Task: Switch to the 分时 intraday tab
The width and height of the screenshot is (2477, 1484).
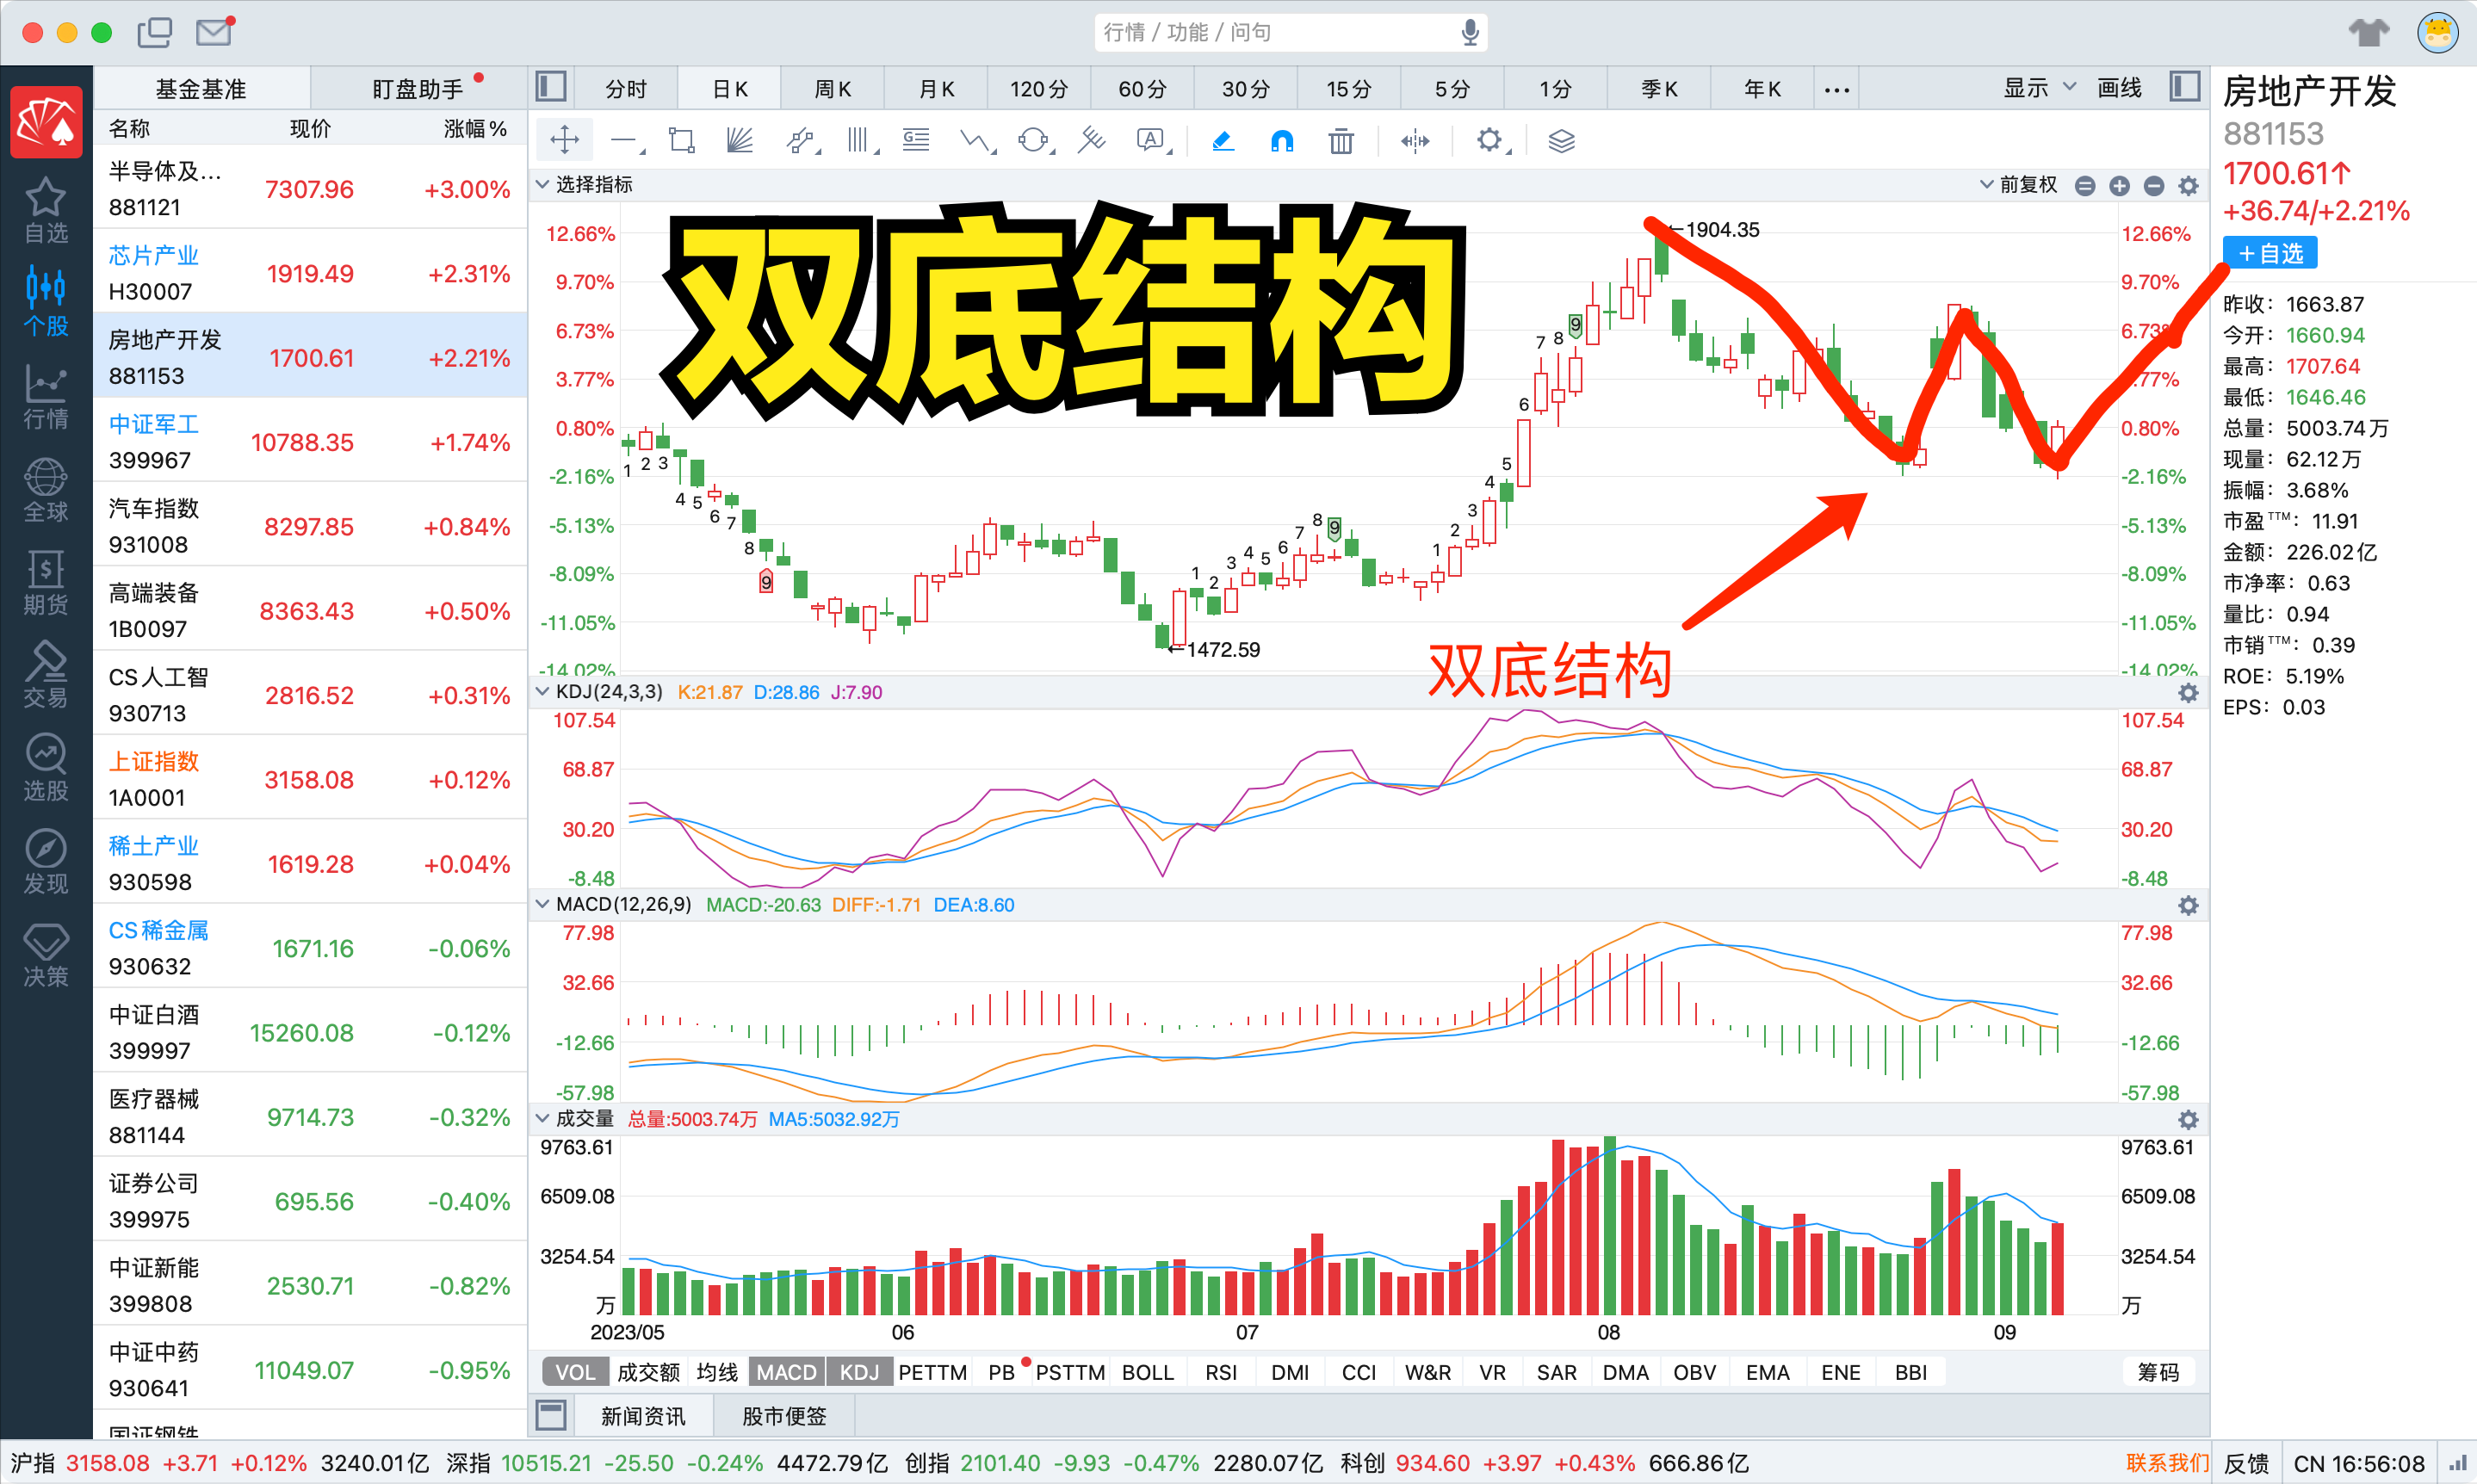Action: [626, 89]
